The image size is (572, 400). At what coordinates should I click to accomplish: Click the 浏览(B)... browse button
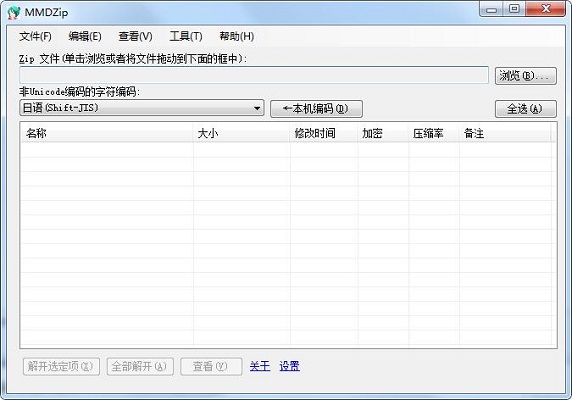[x=526, y=76]
